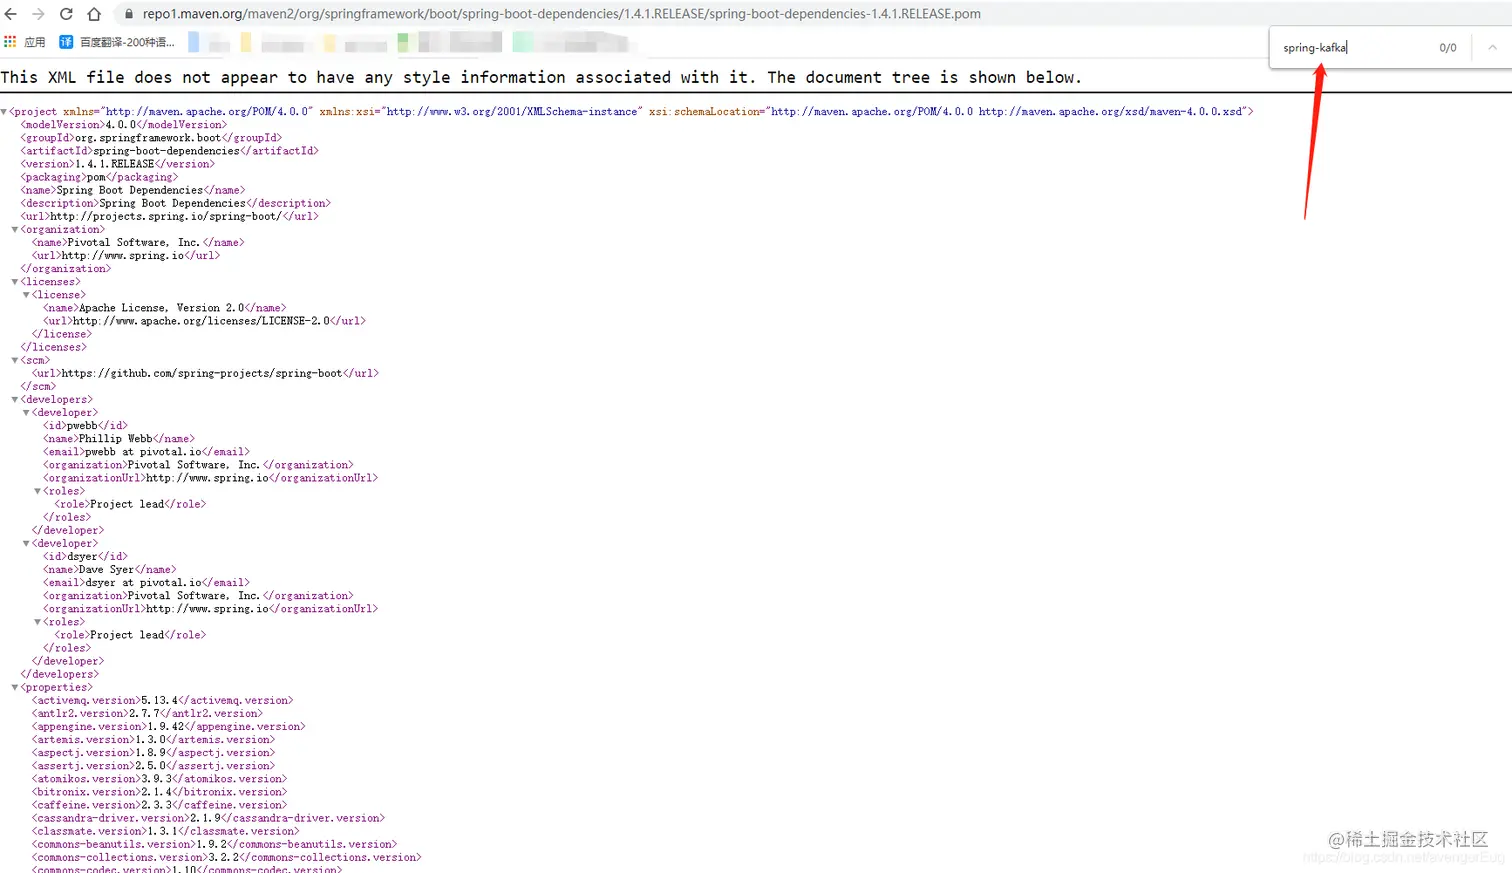Click the browser forward arrow
The image size is (1512, 873).
click(38, 14)
